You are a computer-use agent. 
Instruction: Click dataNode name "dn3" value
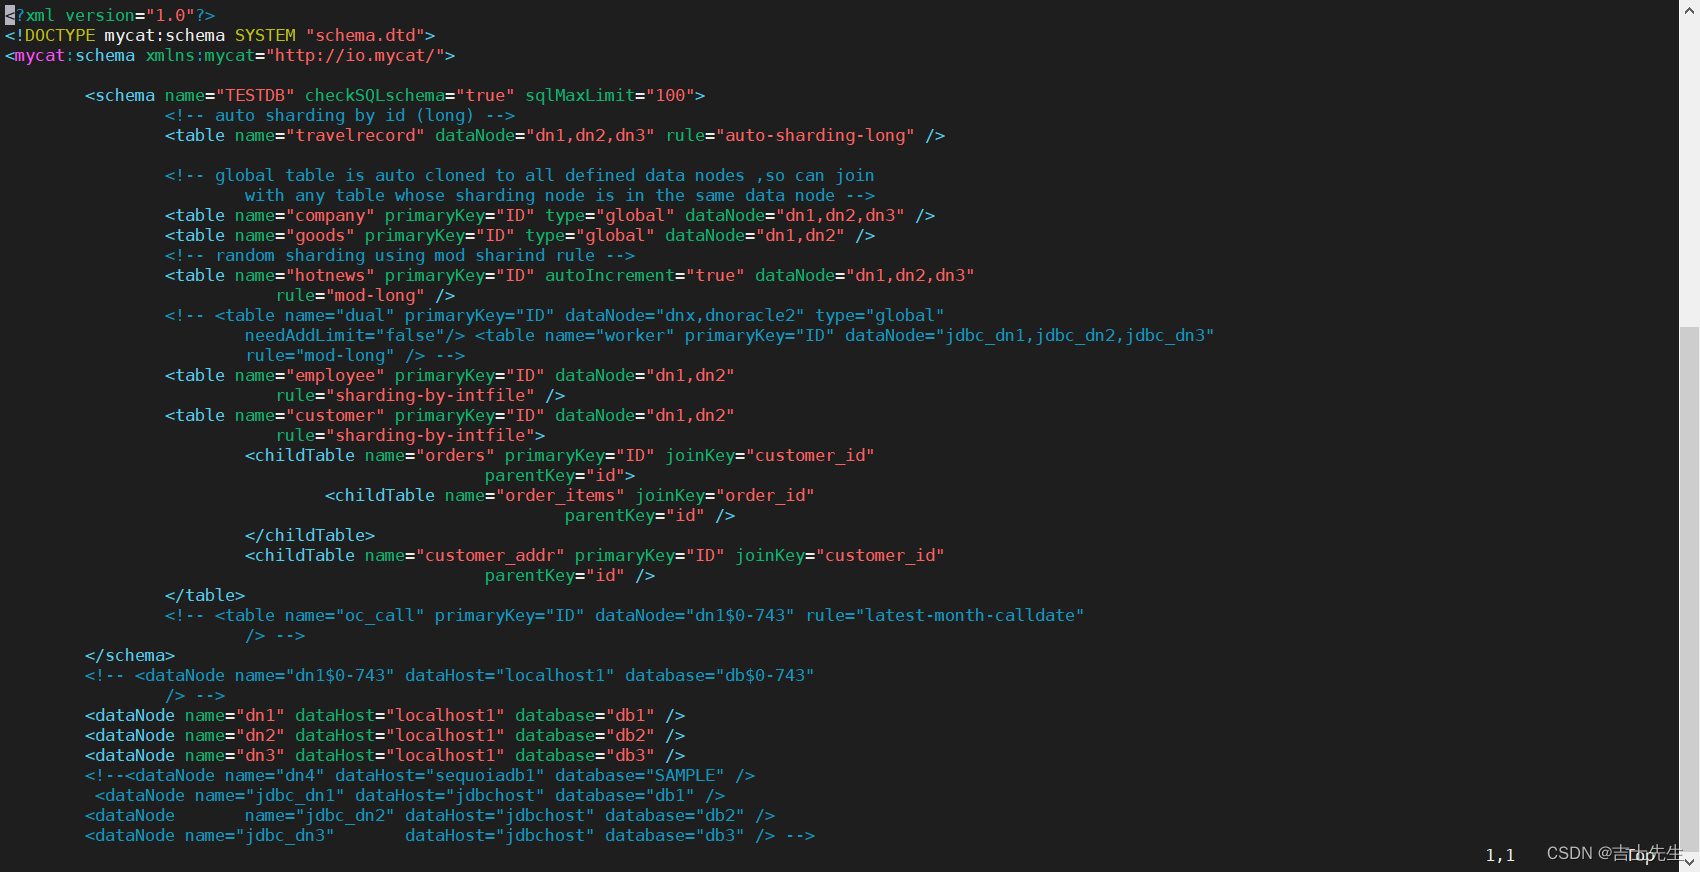coord(260,755)
